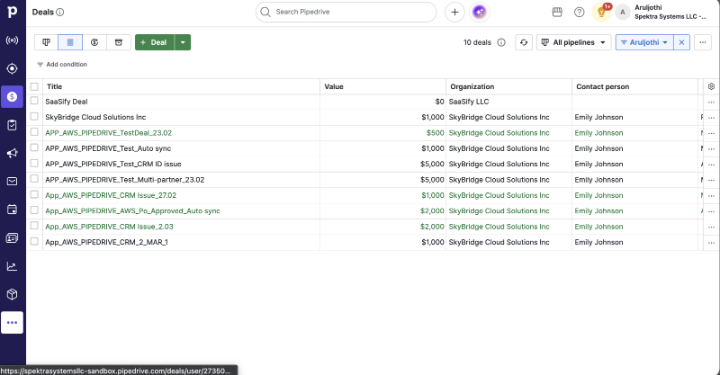
Task: Switch to list view
Action: (x=70, y=42)
